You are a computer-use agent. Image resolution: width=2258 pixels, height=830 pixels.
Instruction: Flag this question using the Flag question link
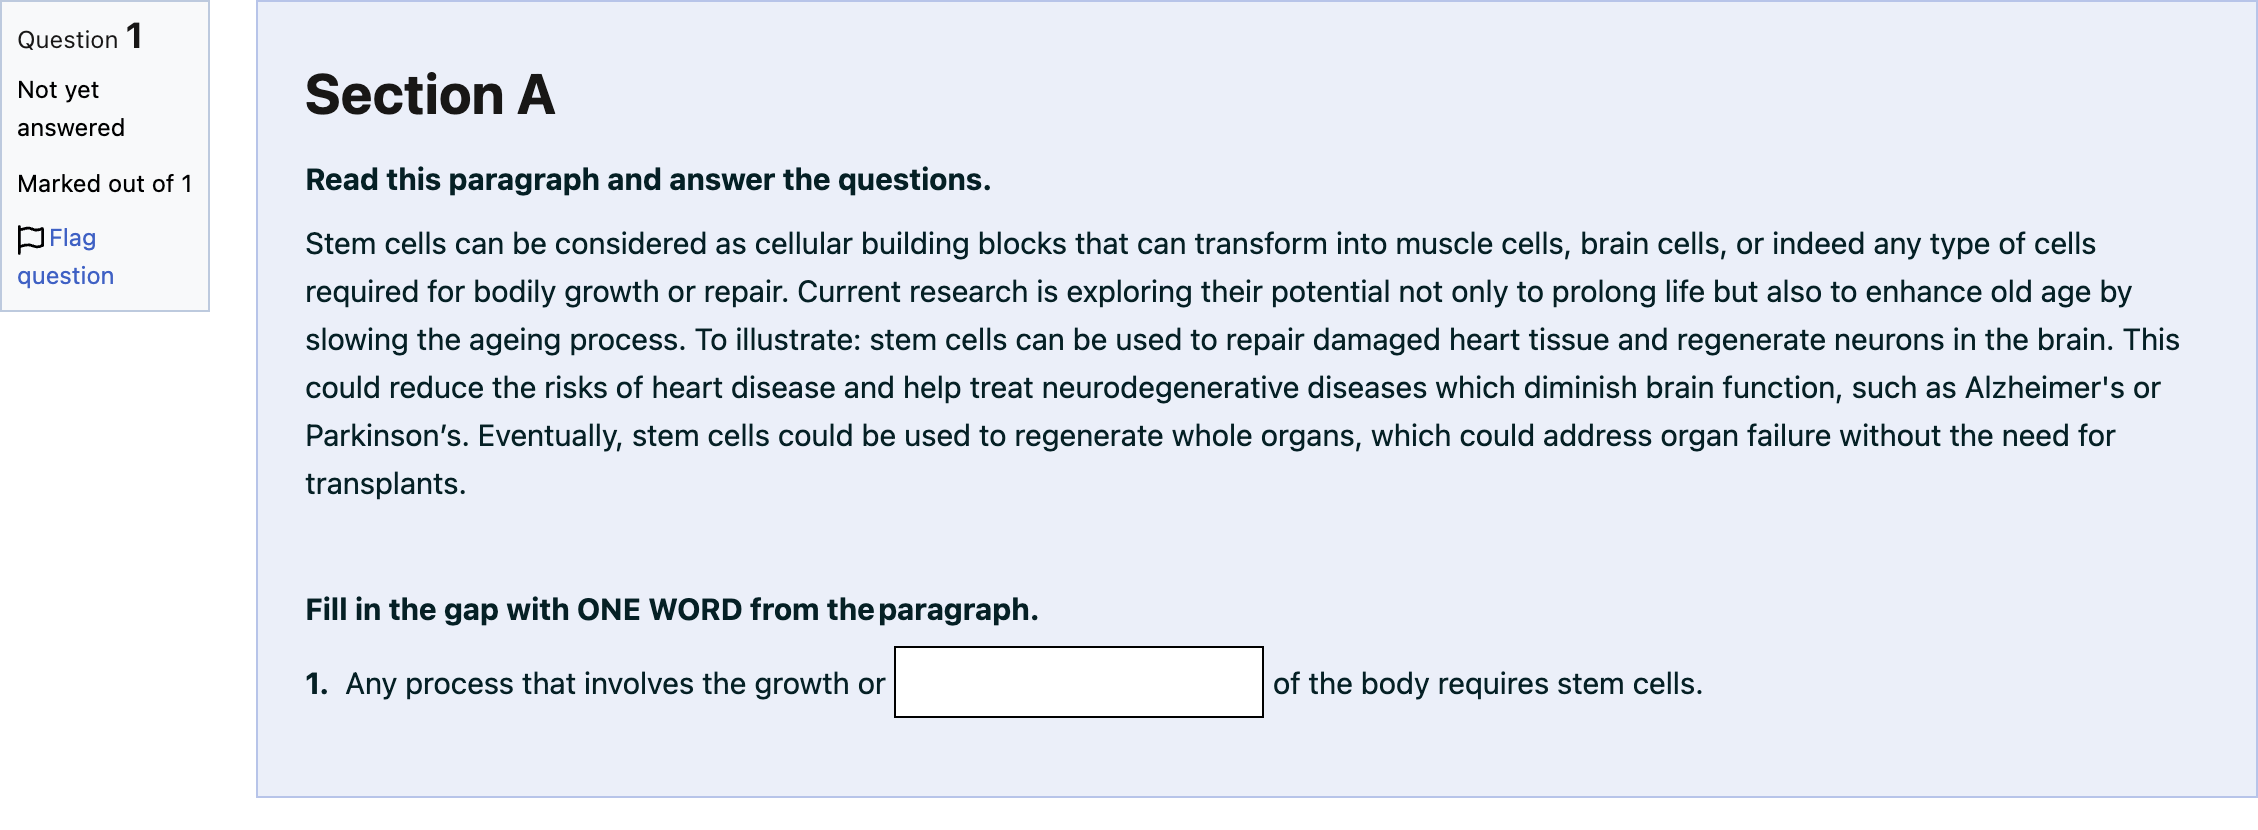[x=66, y=257]
